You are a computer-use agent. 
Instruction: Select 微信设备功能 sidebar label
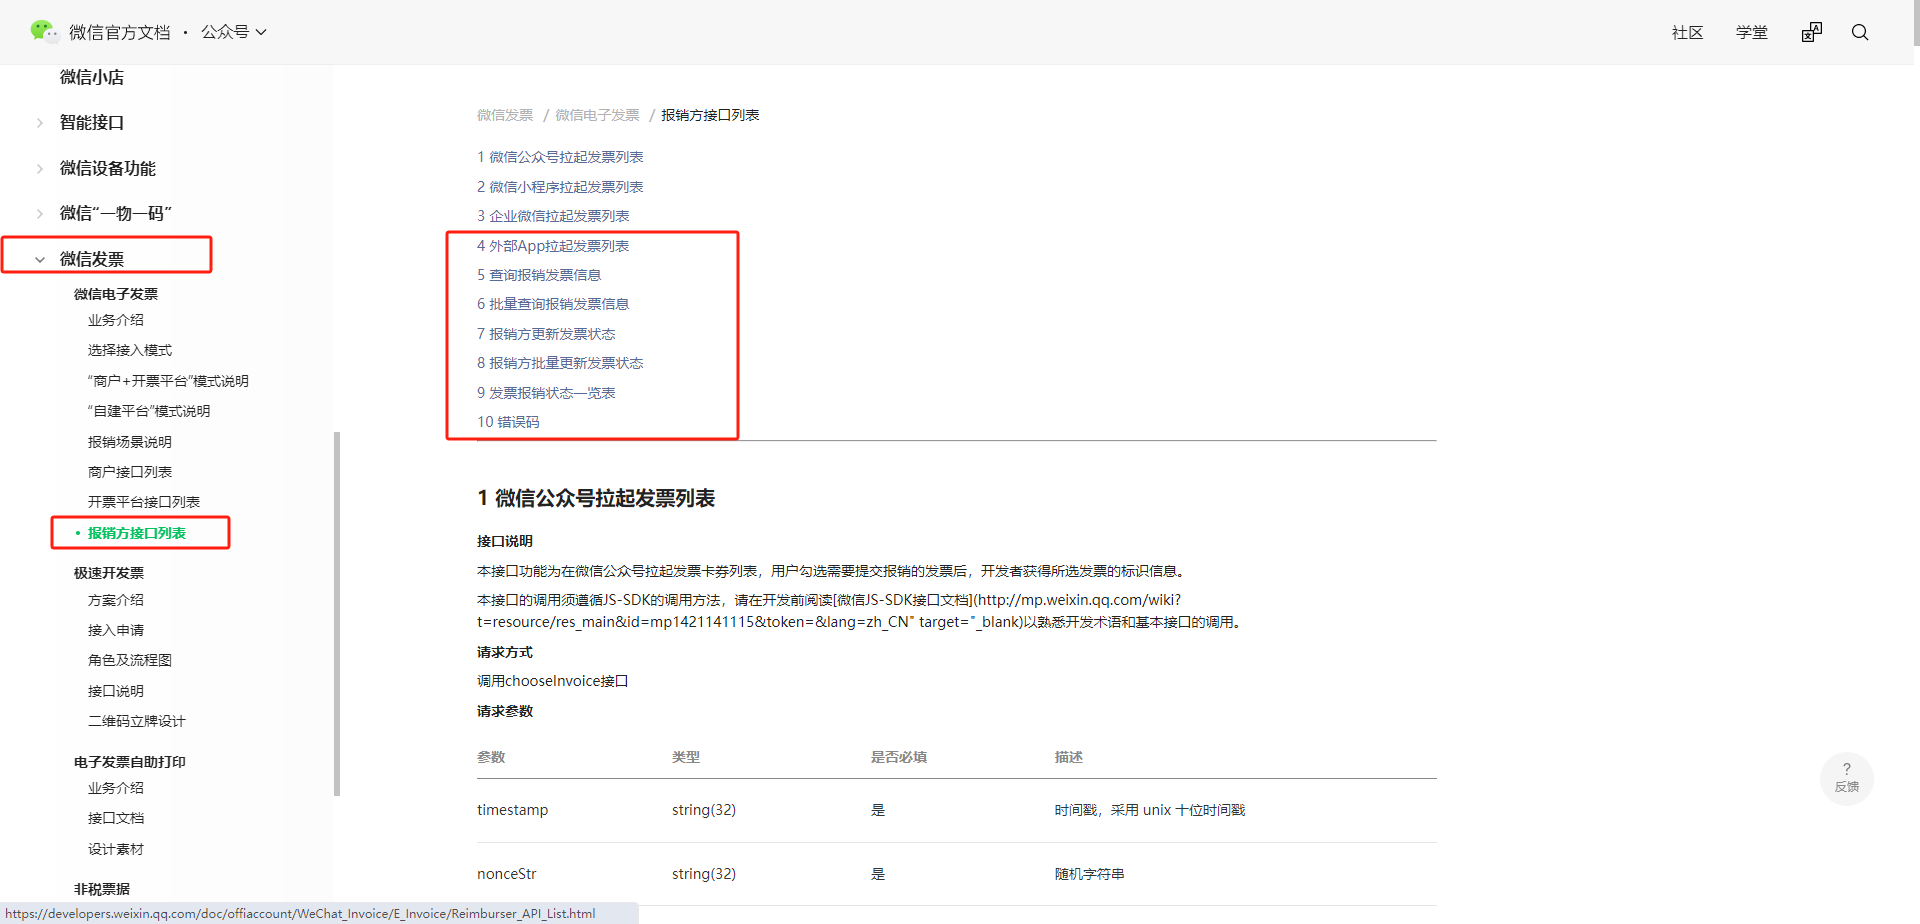point(108,168)
